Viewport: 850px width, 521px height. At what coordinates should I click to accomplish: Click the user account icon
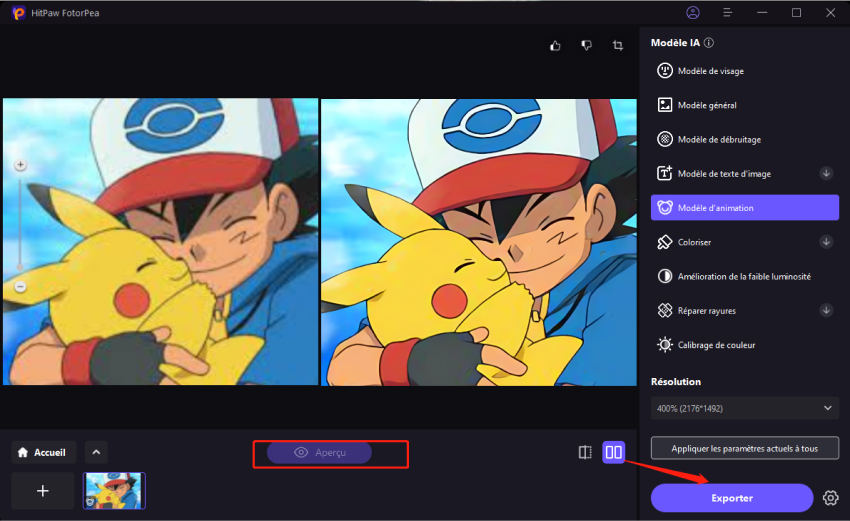pyautogui.click(x=693, y=12)
